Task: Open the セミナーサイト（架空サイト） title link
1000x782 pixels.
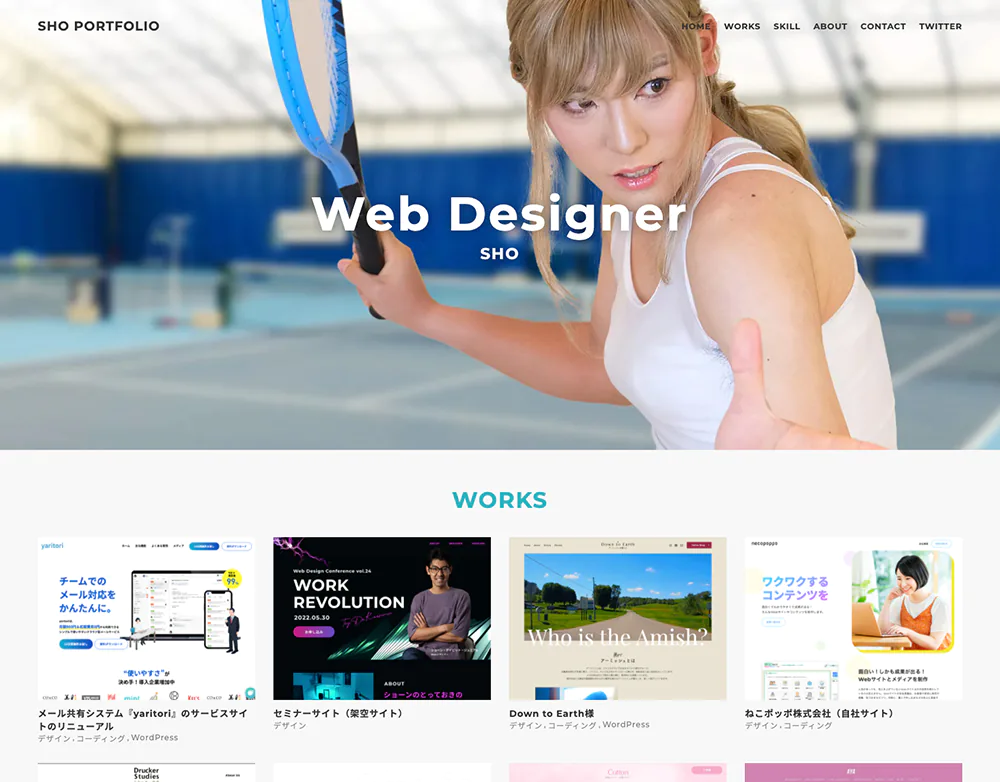Action: (340, 714)
